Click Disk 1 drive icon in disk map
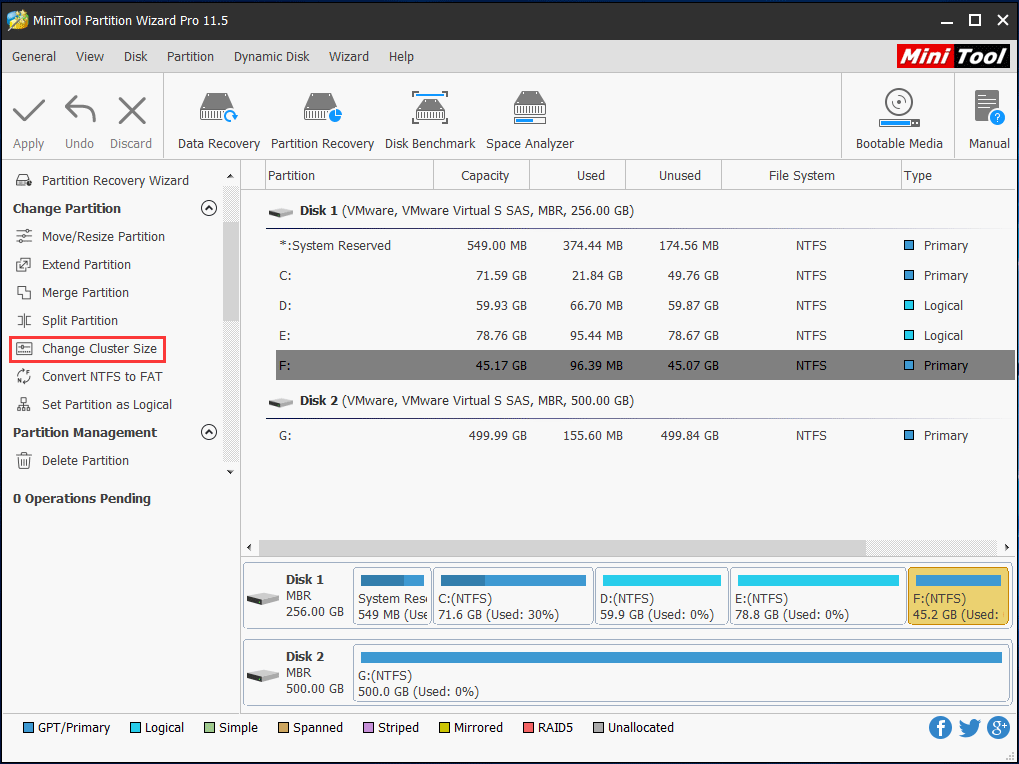This screenshot has height=764, width=1019. point(263,598)
